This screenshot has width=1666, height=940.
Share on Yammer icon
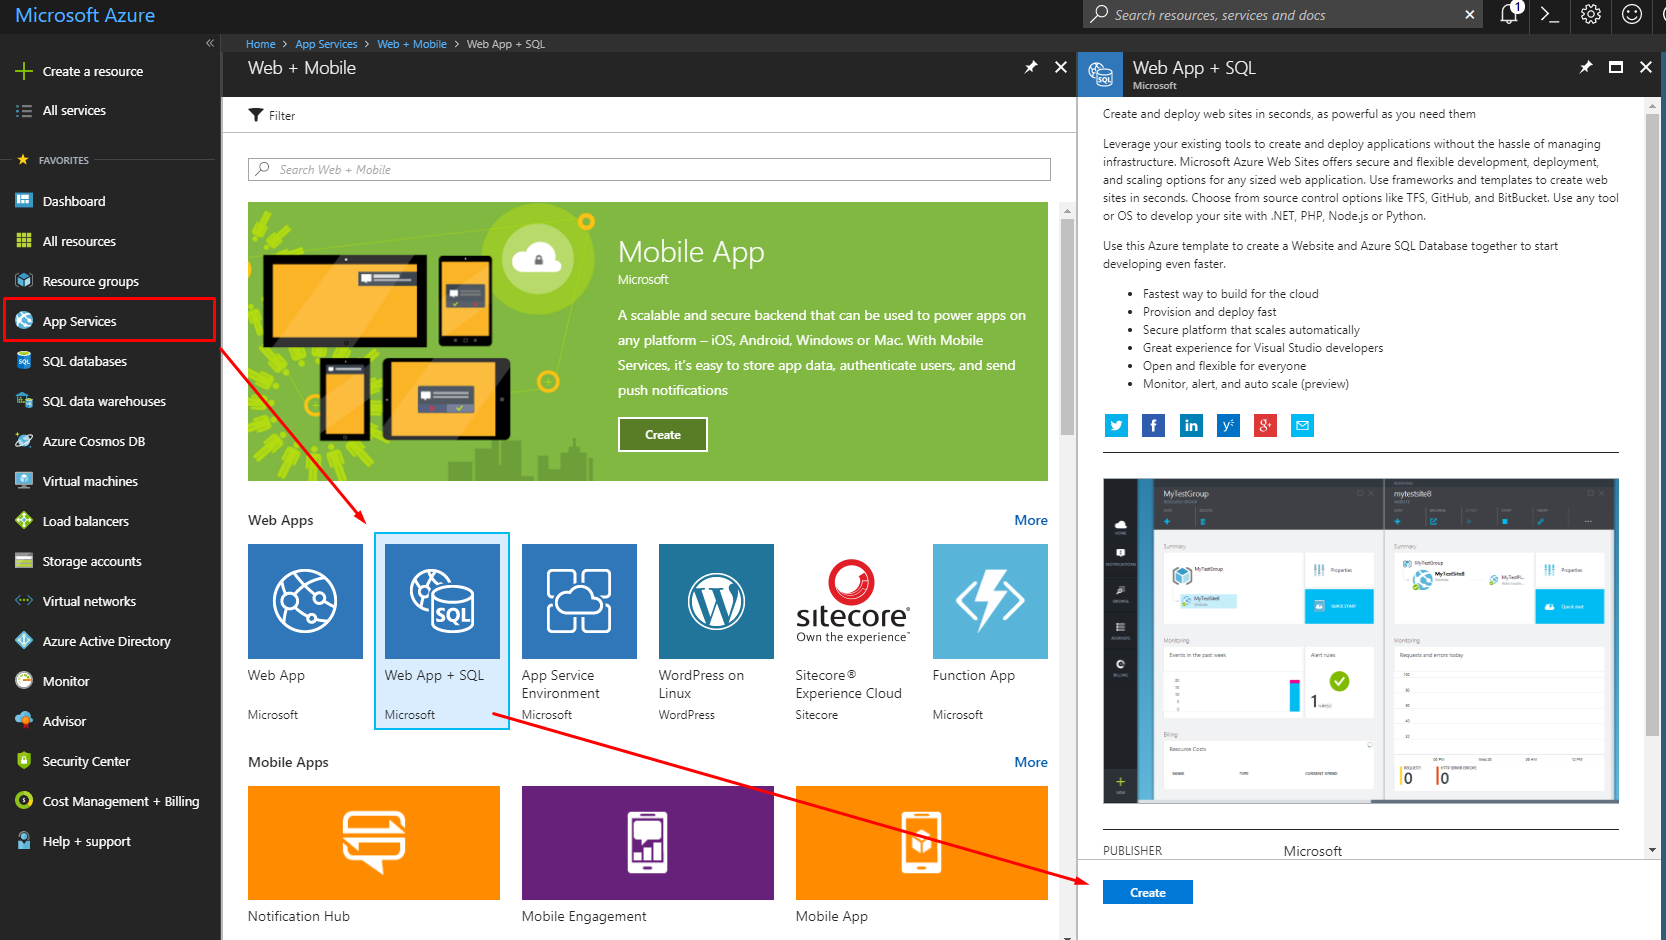(1228, 426)
